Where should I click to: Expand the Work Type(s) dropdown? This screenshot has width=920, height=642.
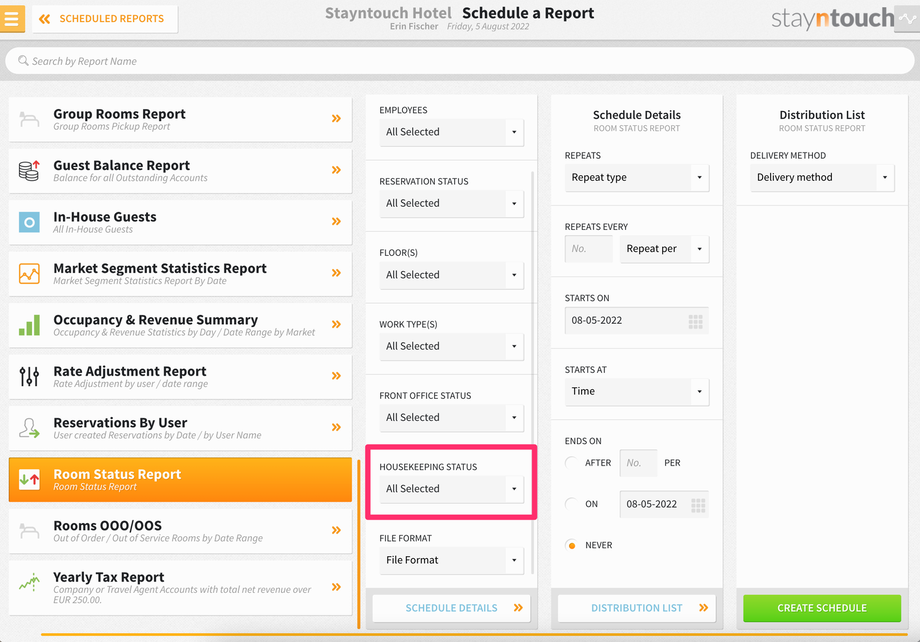pyautogui.click(x=451, y=346)
